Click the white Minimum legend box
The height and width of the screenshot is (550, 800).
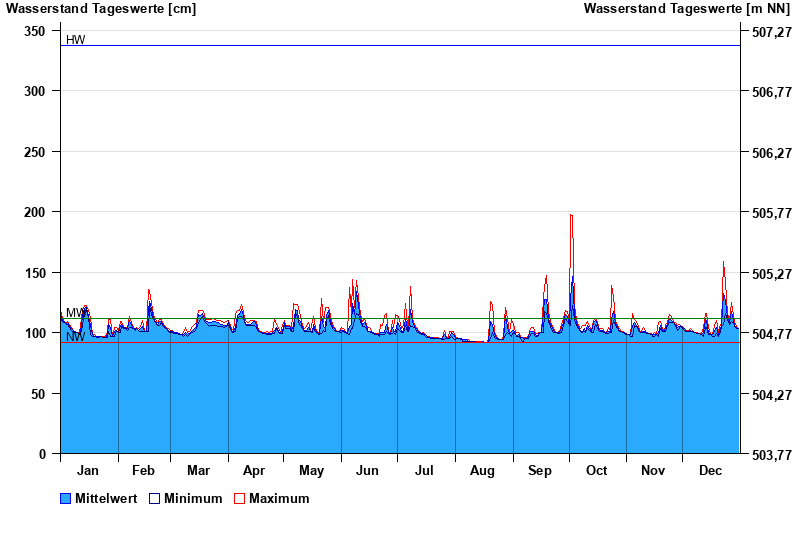(x=154, y=498)
